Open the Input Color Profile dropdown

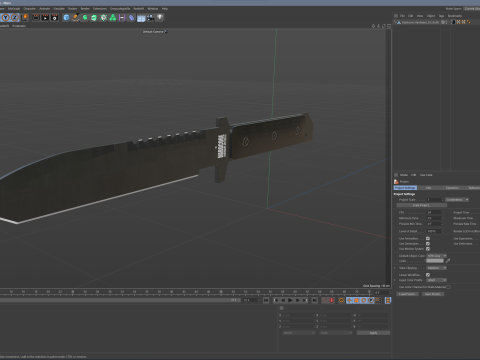click(437, 280)
